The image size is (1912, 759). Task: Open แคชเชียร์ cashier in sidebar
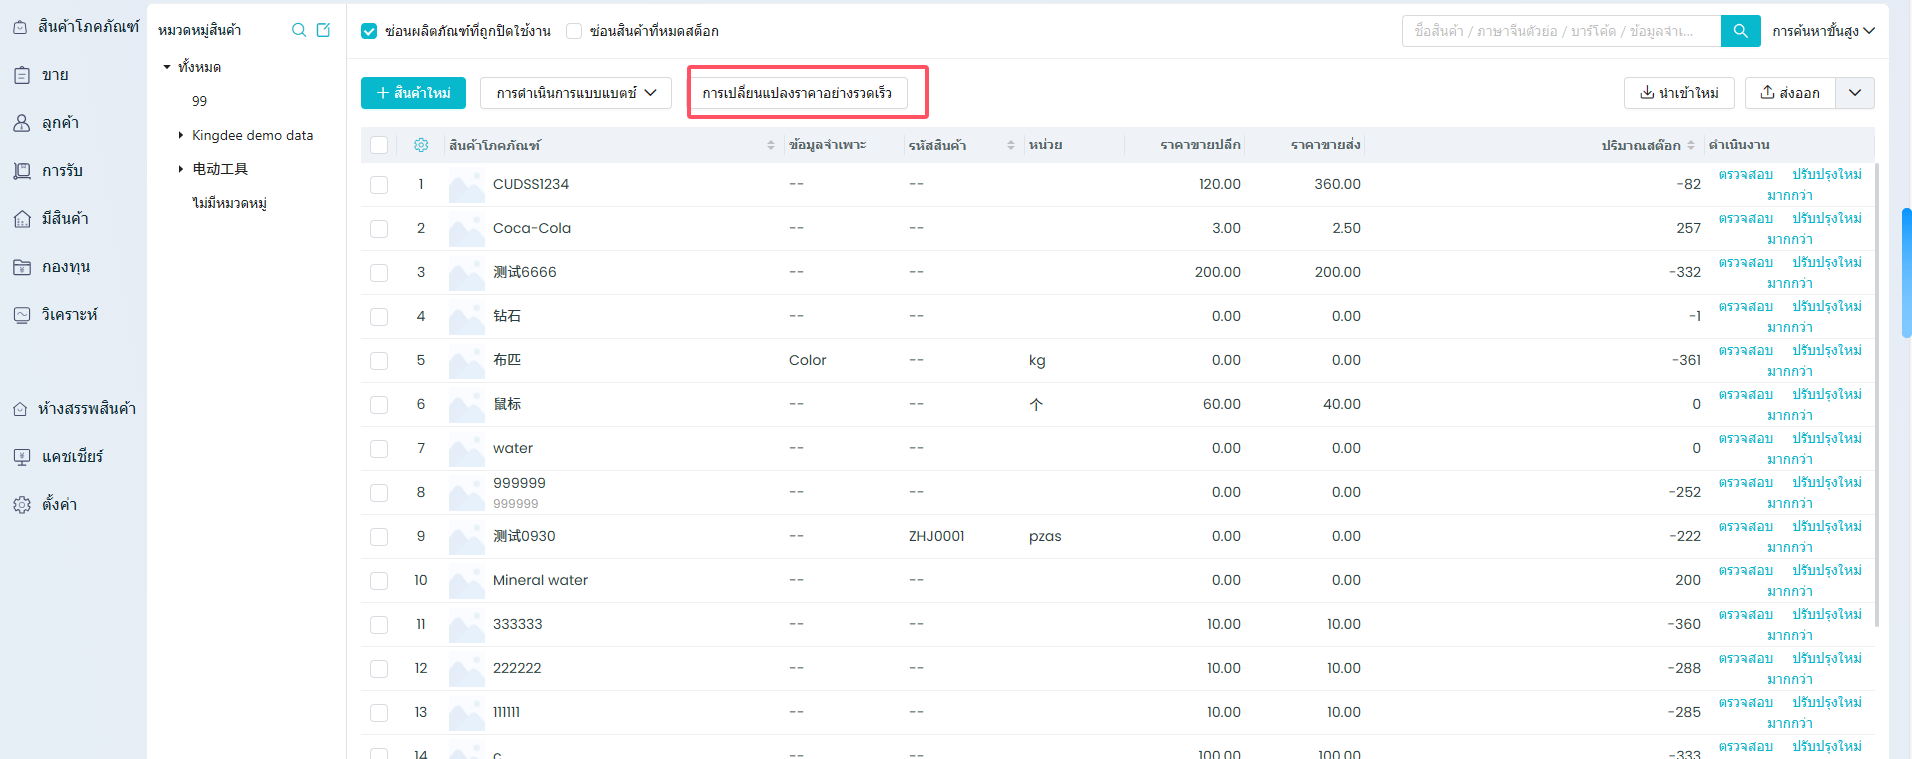71,457
